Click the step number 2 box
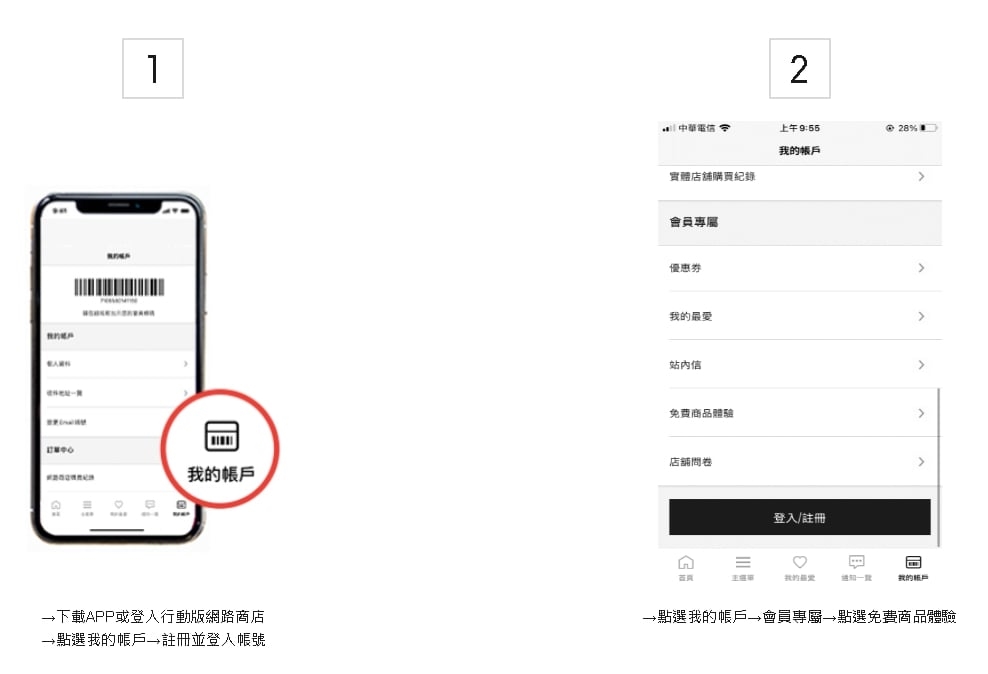This screenshot has height=674, width=988. pyautogui.click(x=800, y=69)
